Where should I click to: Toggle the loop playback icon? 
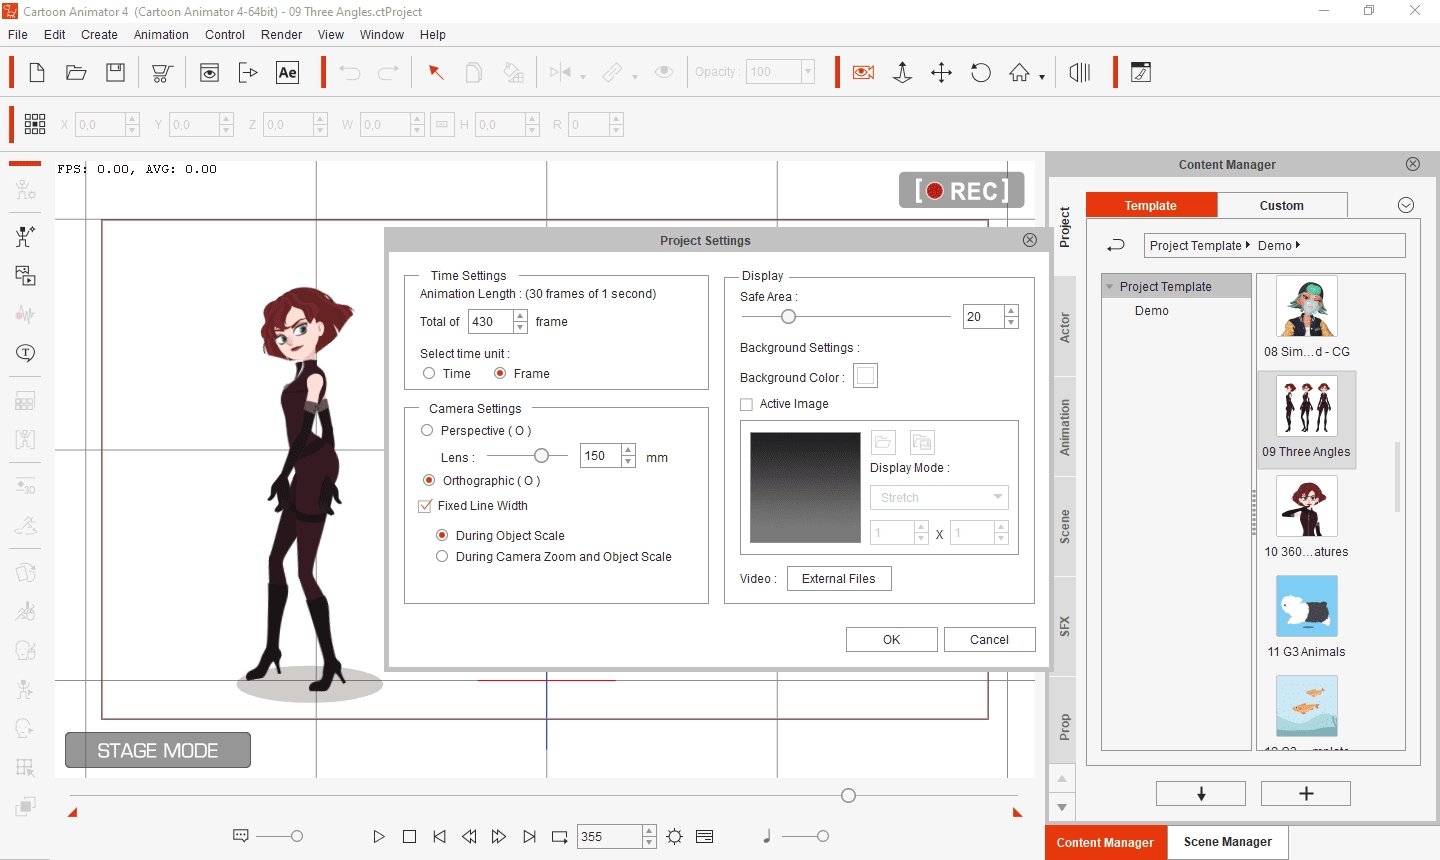coord(560,837)
